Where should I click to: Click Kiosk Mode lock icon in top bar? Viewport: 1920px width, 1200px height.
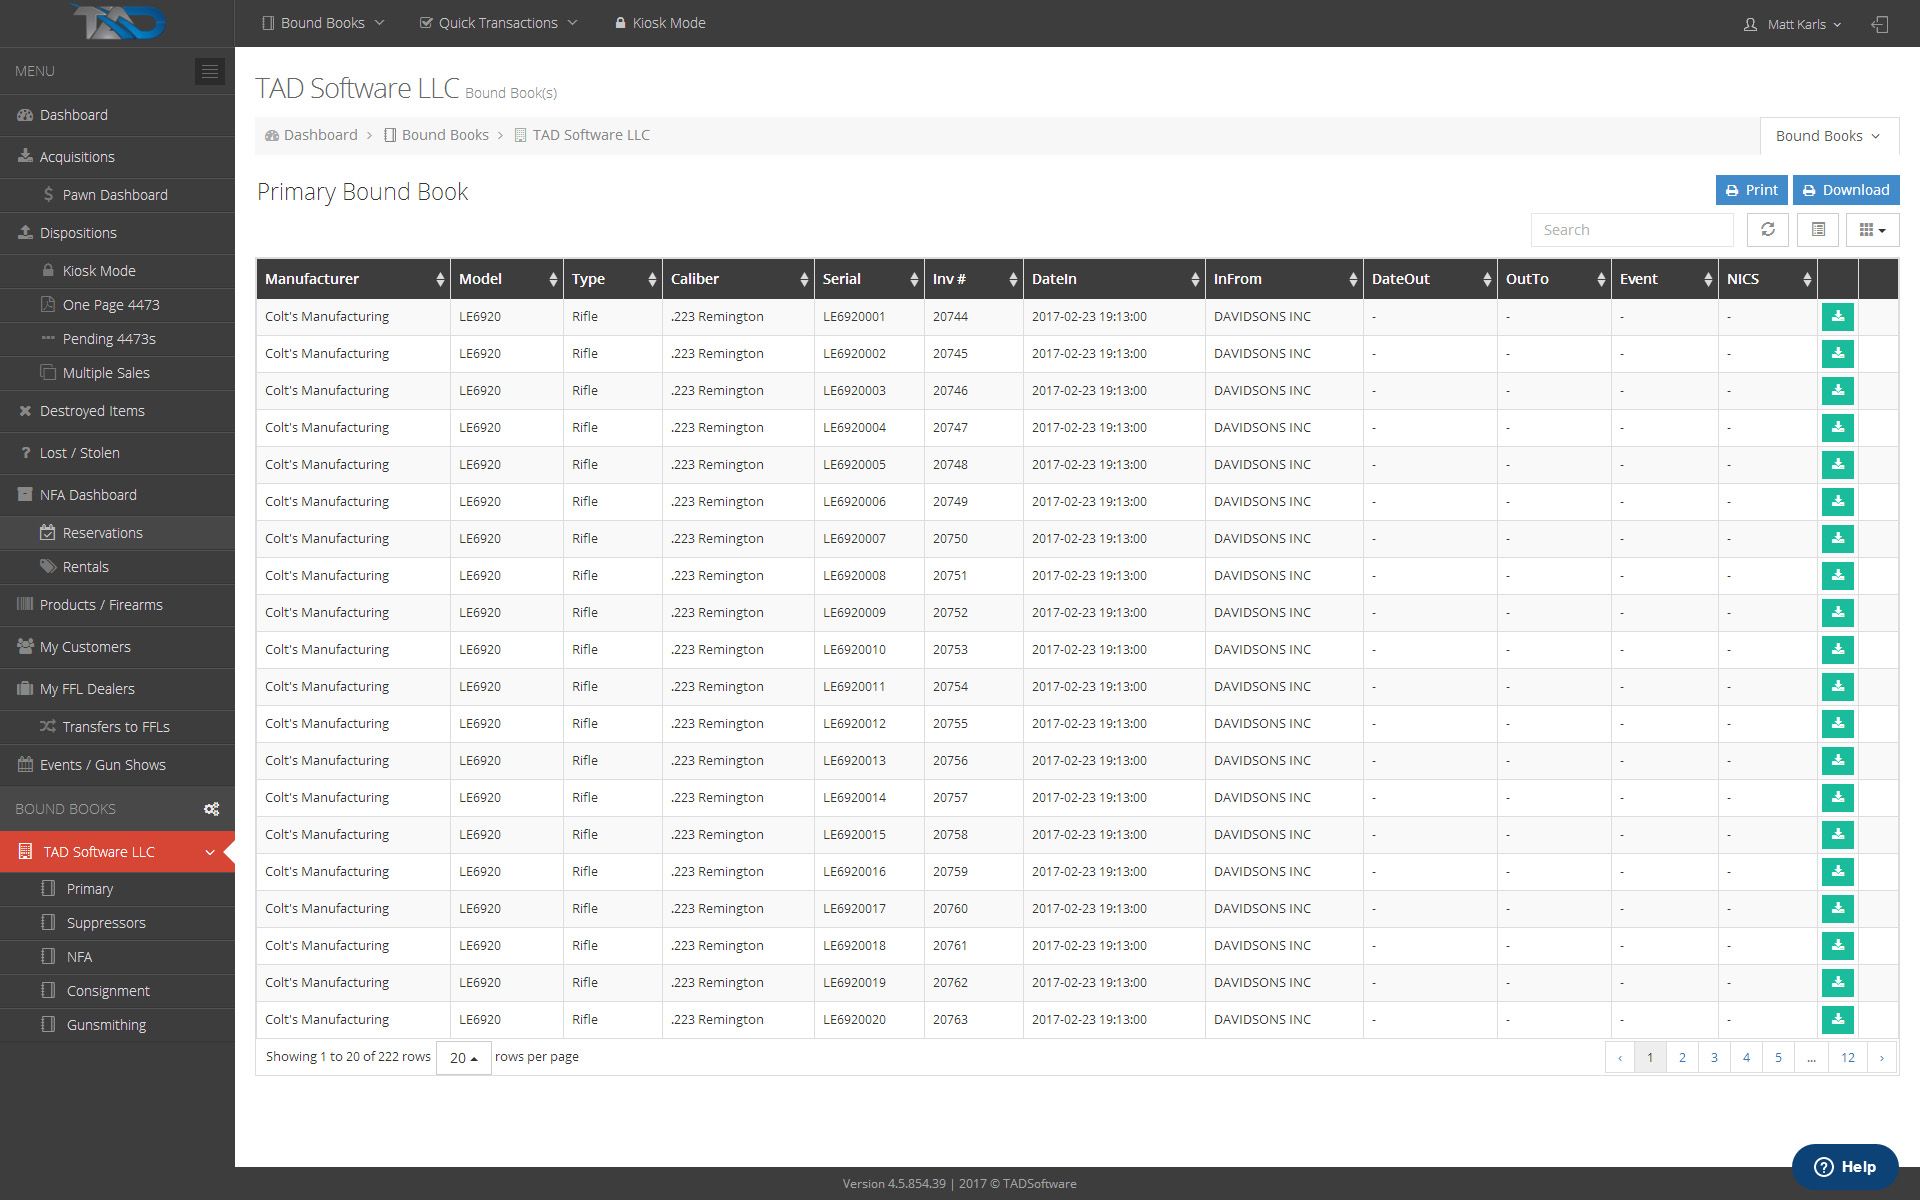click(620, 23)
